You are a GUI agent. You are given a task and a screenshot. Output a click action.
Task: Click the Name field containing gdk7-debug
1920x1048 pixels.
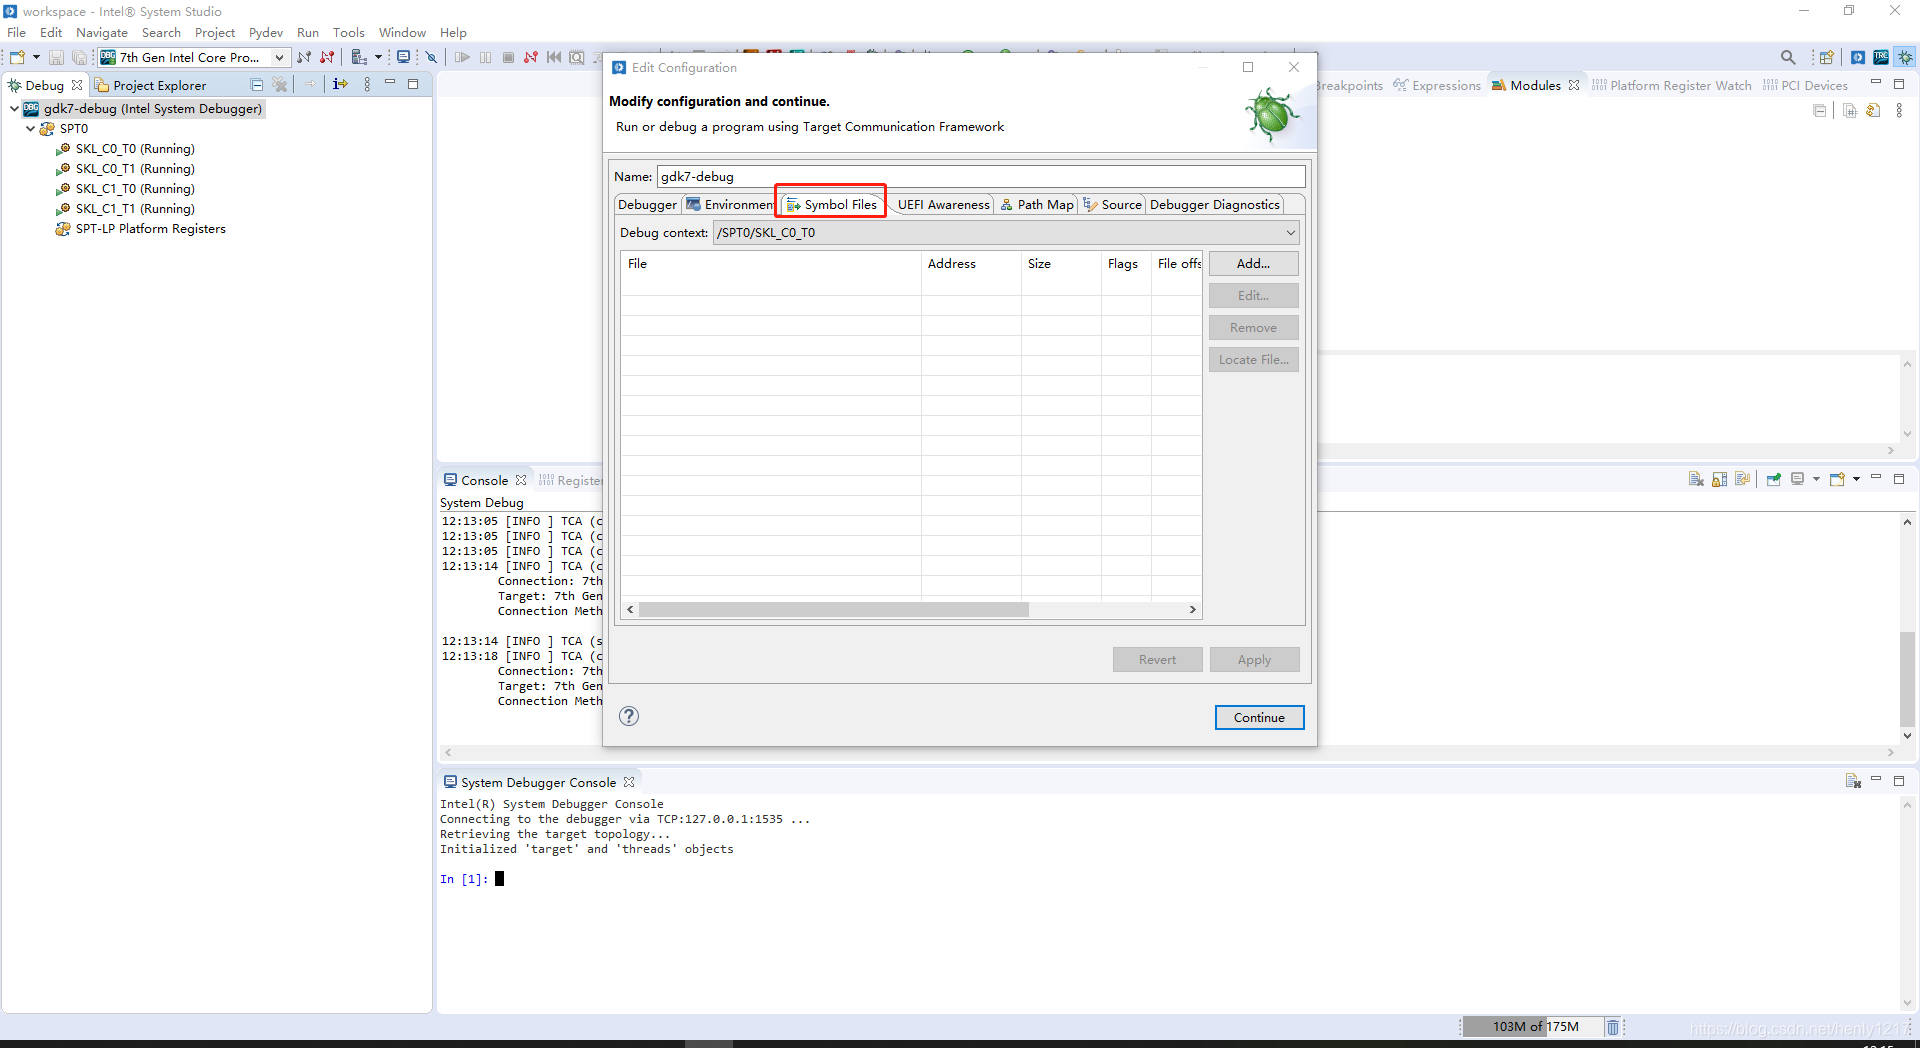coord(981,176)
